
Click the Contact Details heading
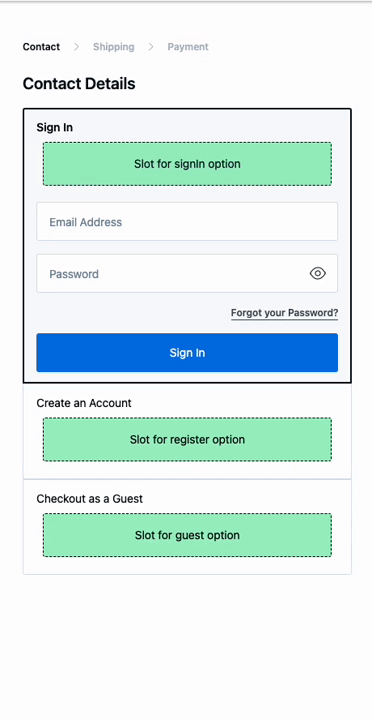click(79, 84)
